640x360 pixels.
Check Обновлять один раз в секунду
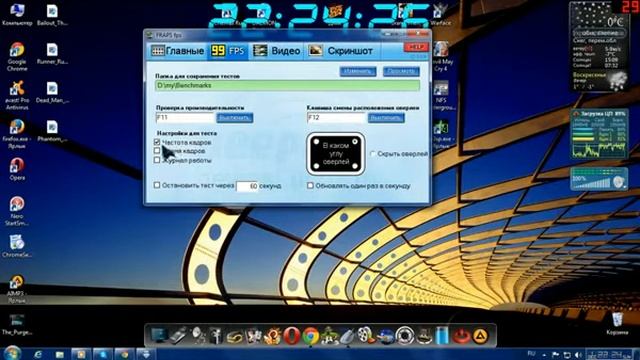pyautogui.click(x=310, y=186)
